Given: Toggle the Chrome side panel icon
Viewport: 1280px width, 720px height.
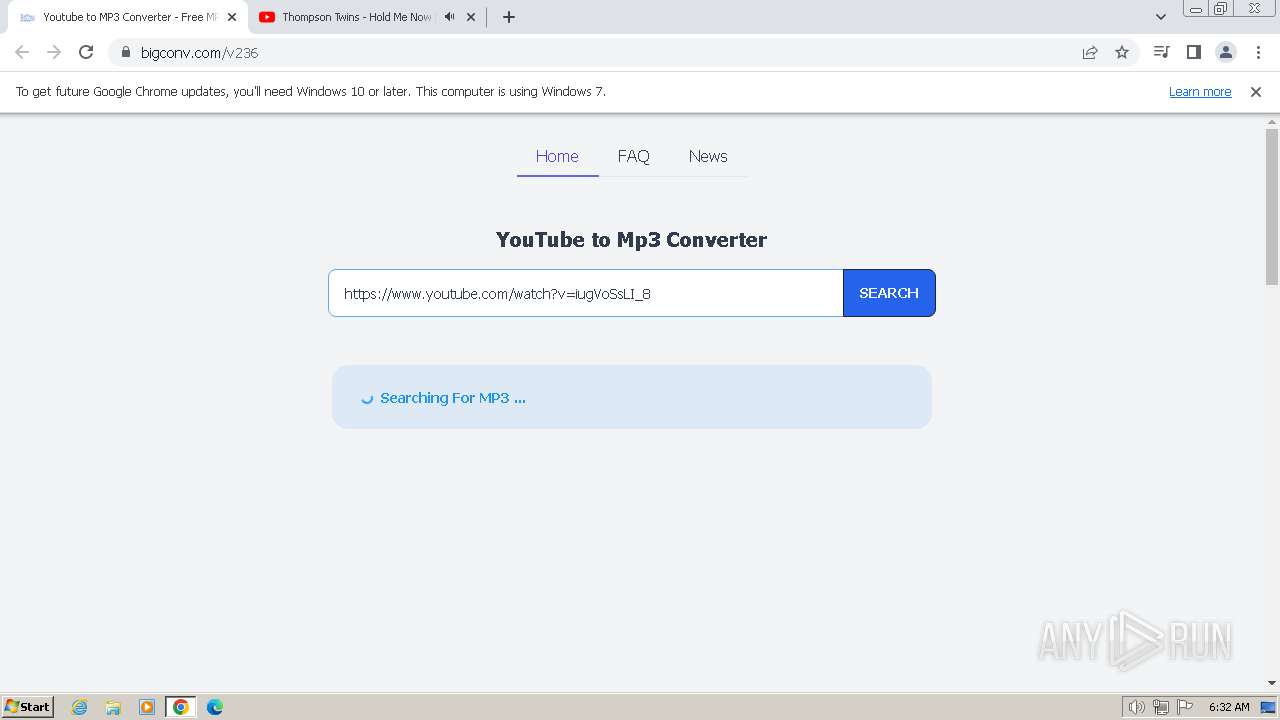Looking at the screenshot, I should [1193, 52].
